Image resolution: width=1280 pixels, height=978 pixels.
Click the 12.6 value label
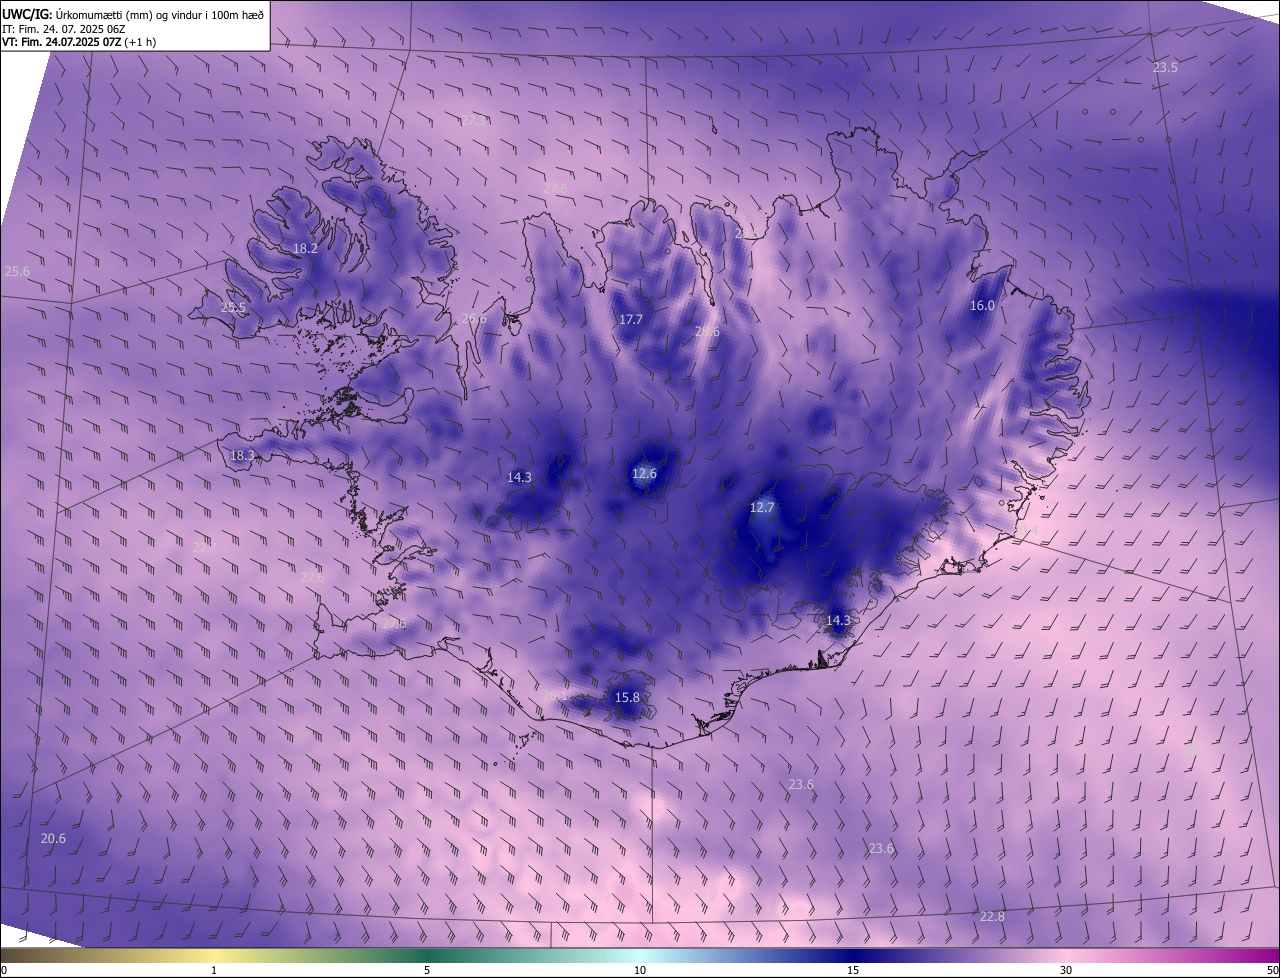point(645,474)
